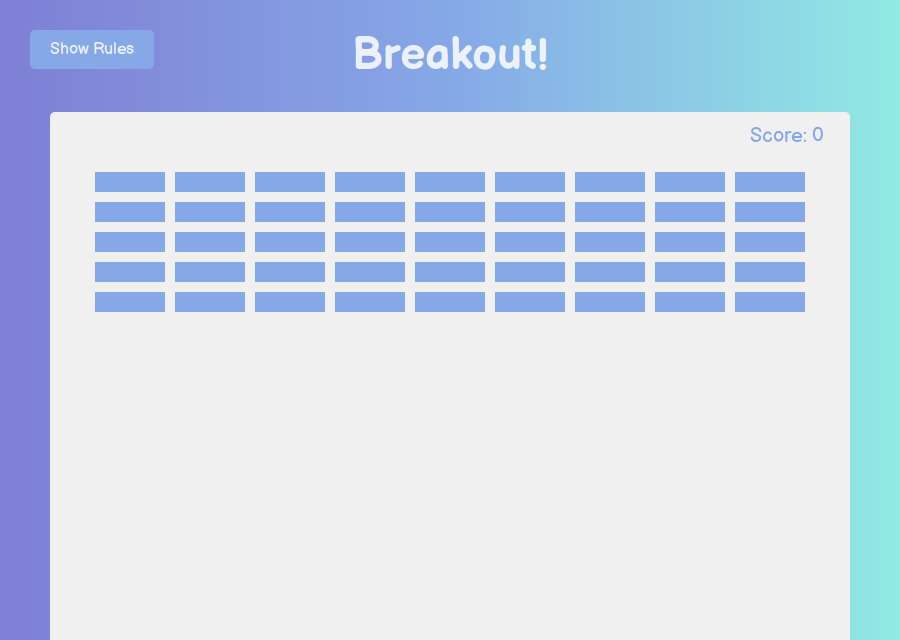Click the fourth brick in fourth row
This screenshot has height=640, width=900.
point(370,272)
